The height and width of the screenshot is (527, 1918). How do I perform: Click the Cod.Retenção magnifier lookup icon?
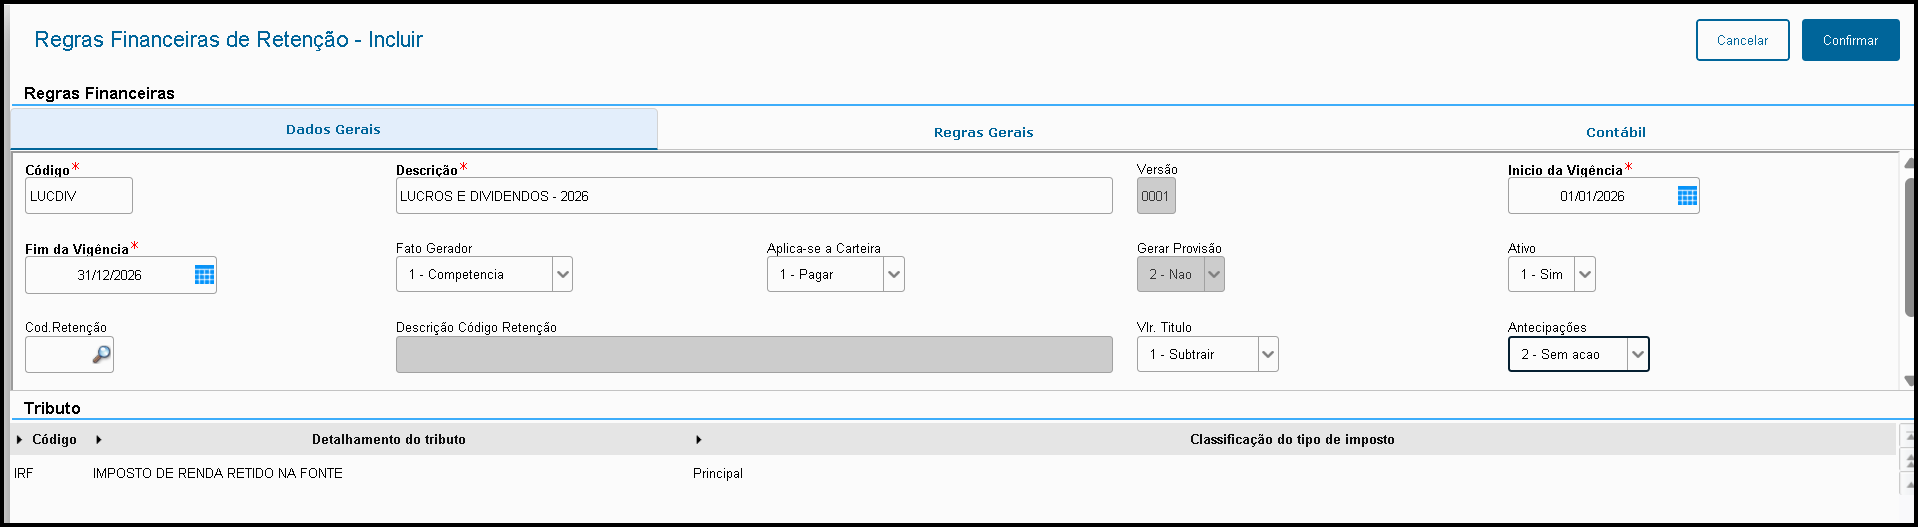click(x=101, y=355)
